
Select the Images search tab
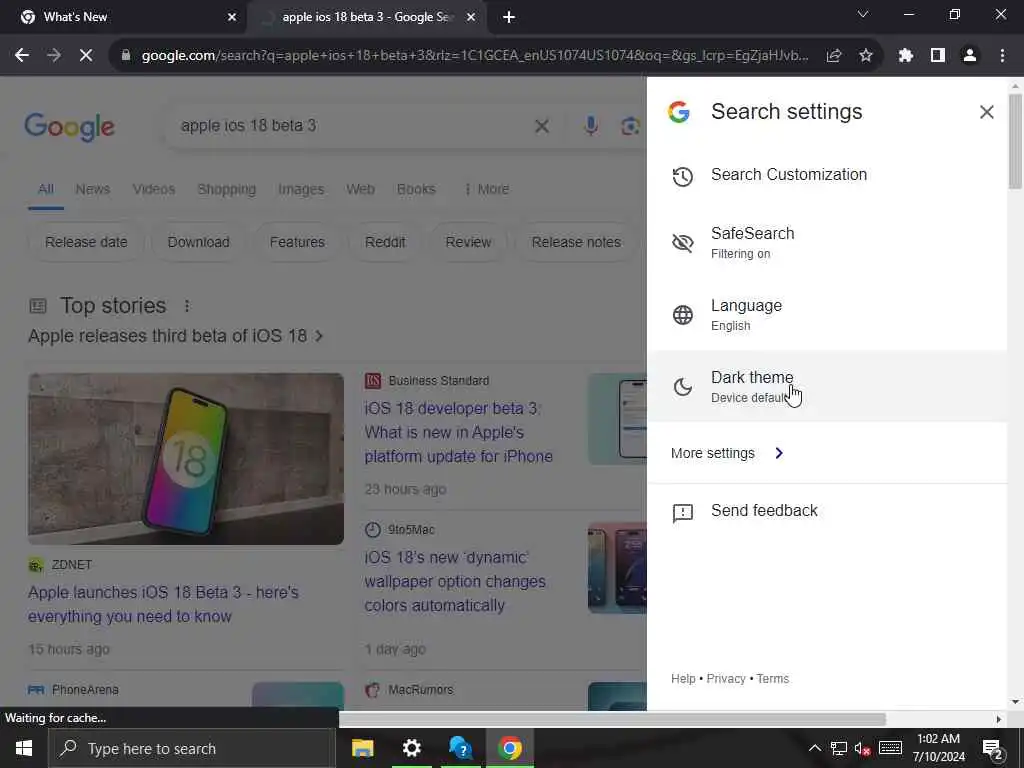click(301, 189)
